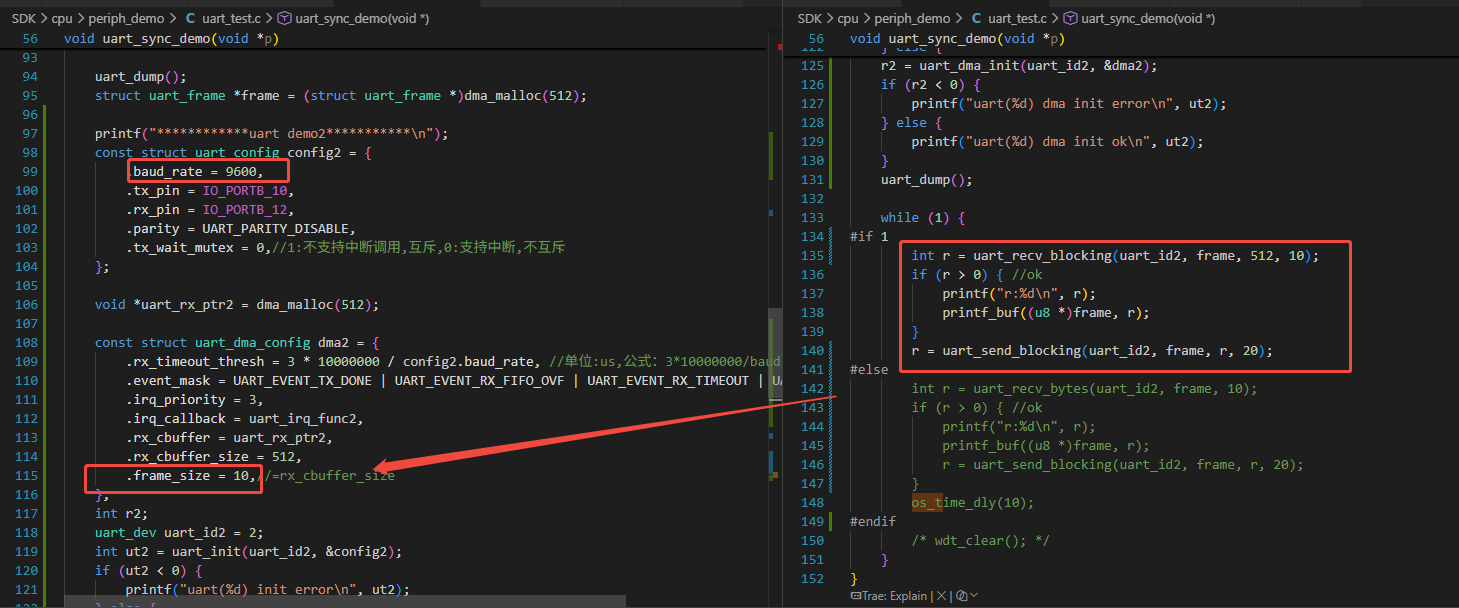Dismiss the Trae code lens with the X

pos(940,596)
